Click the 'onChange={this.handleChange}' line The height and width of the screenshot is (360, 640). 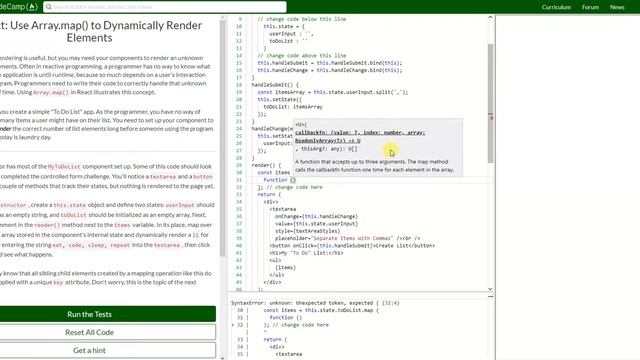(316, 216)
